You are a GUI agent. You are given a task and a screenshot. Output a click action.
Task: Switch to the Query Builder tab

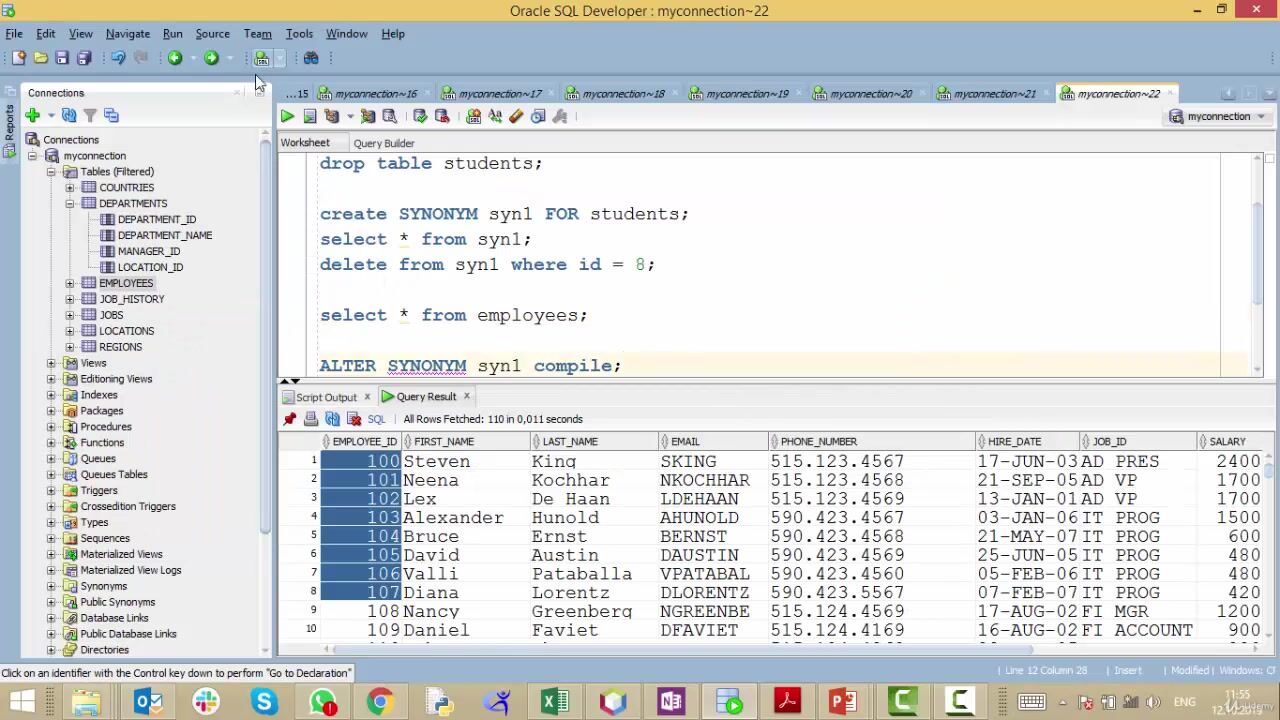pyautogui.click(x=384, y=143)
